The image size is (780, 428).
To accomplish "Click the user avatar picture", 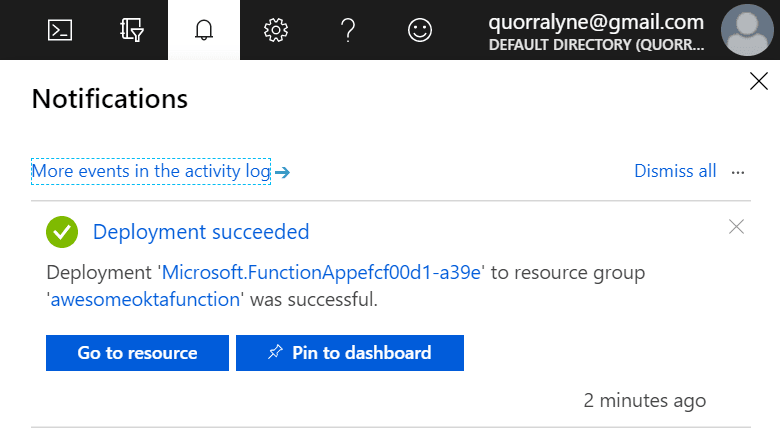I will [x=750, y=30].
